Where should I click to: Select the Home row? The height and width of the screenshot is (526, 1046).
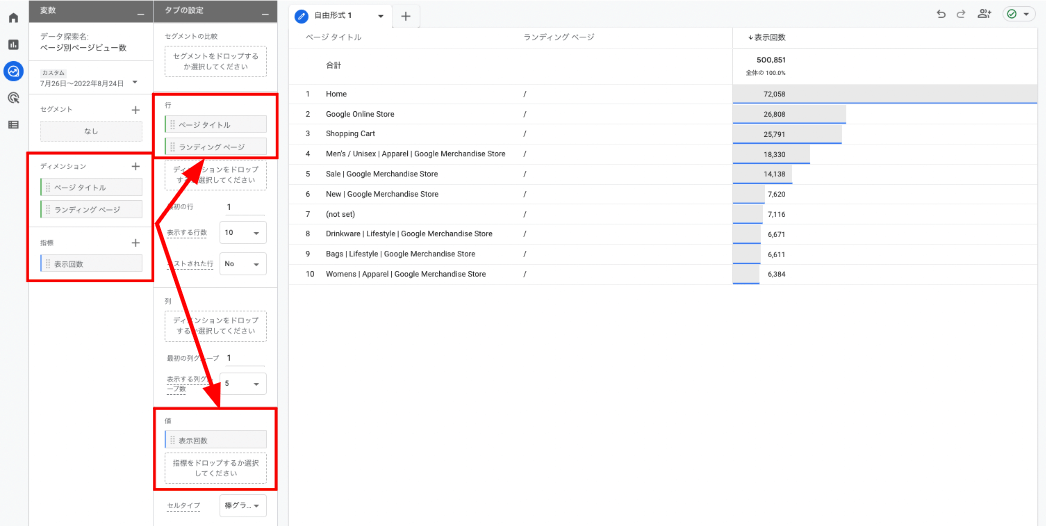[x=663, y=94]
